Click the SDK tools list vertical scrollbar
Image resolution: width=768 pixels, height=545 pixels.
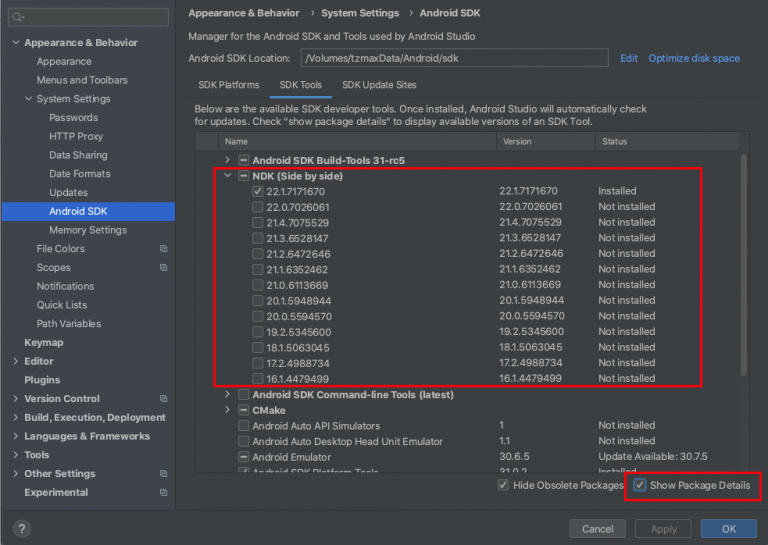tap(742, 260)
